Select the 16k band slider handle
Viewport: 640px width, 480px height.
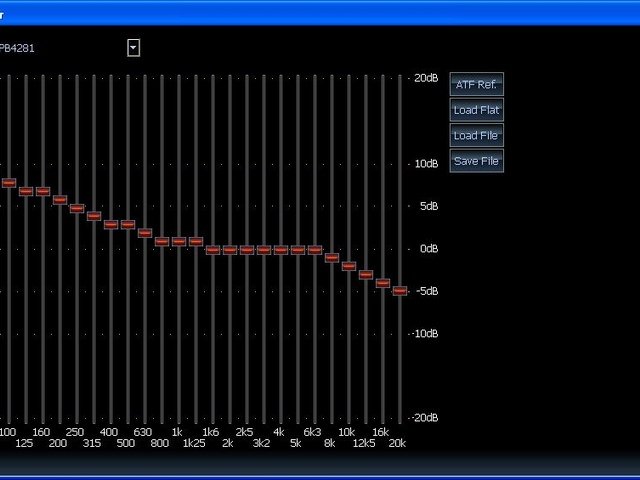coord(383,283)
